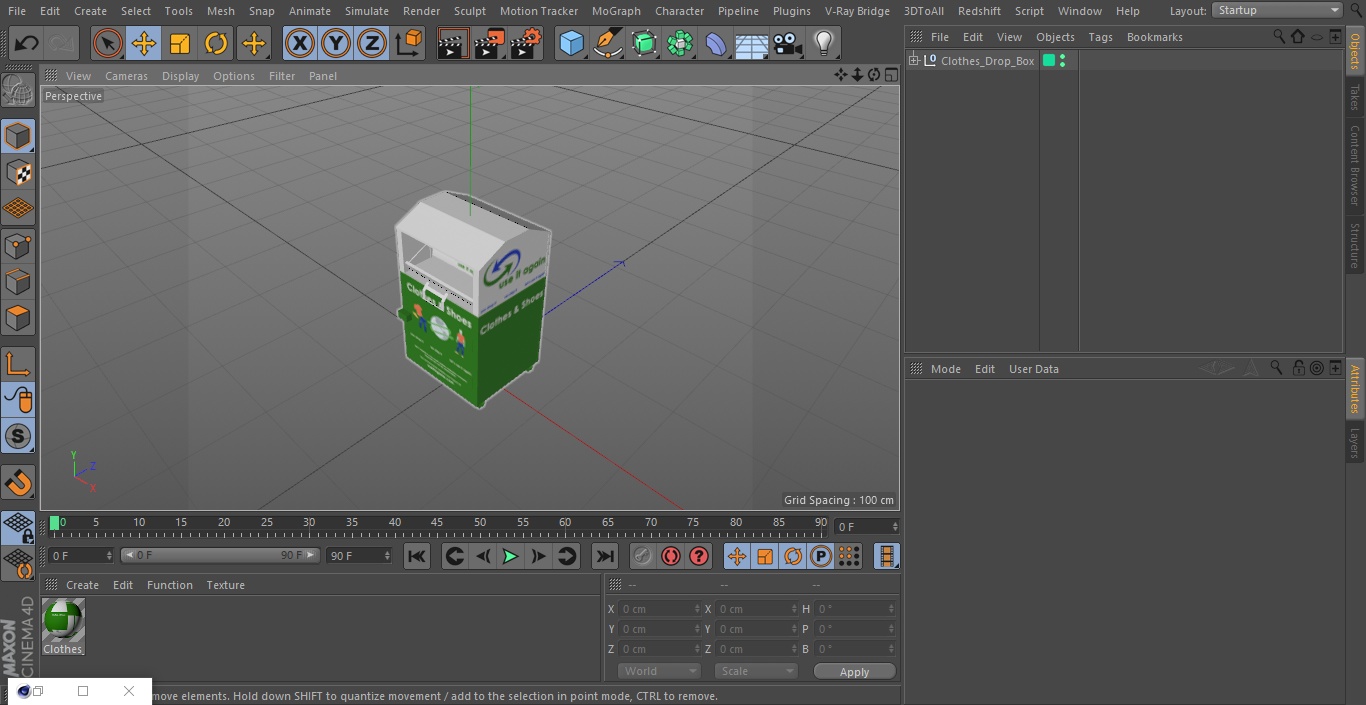Click the Make Editable icon

coord(18,92)
